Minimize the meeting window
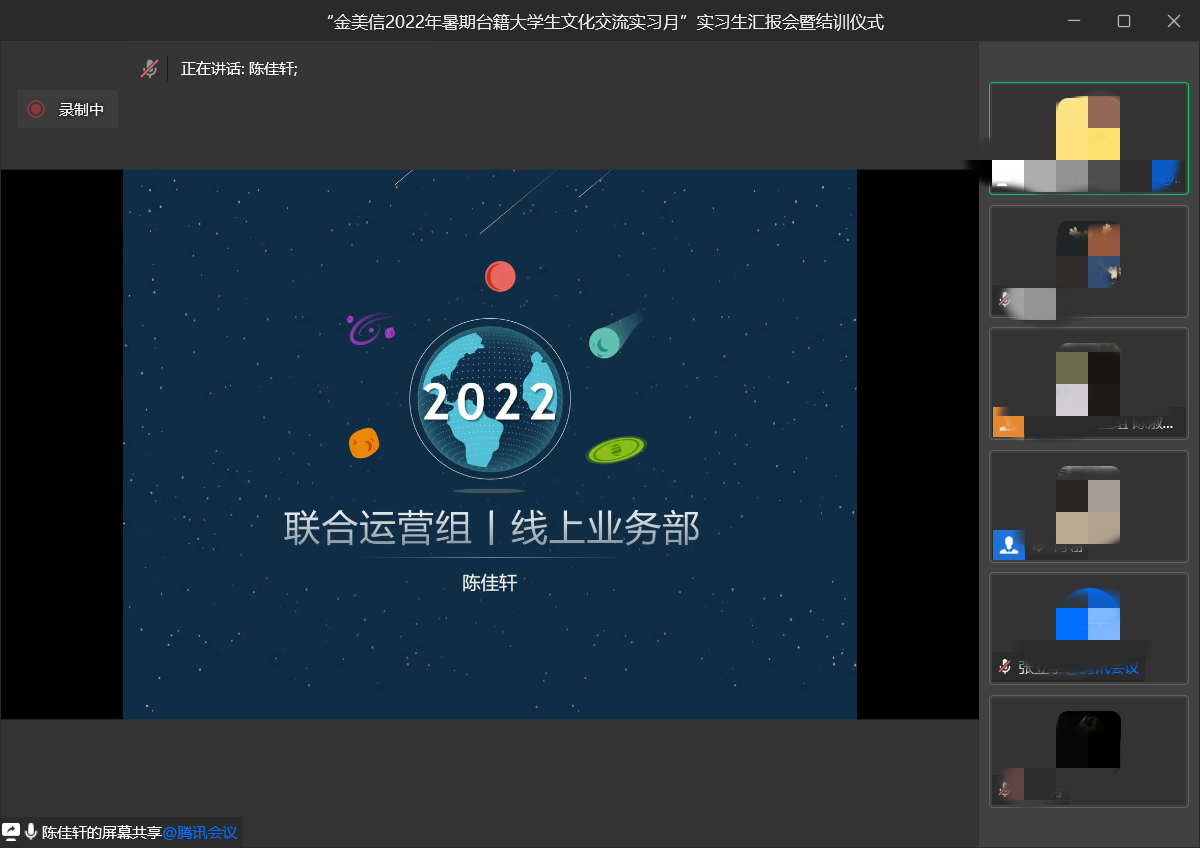The image size is (1200, 848). [1074, 21]
